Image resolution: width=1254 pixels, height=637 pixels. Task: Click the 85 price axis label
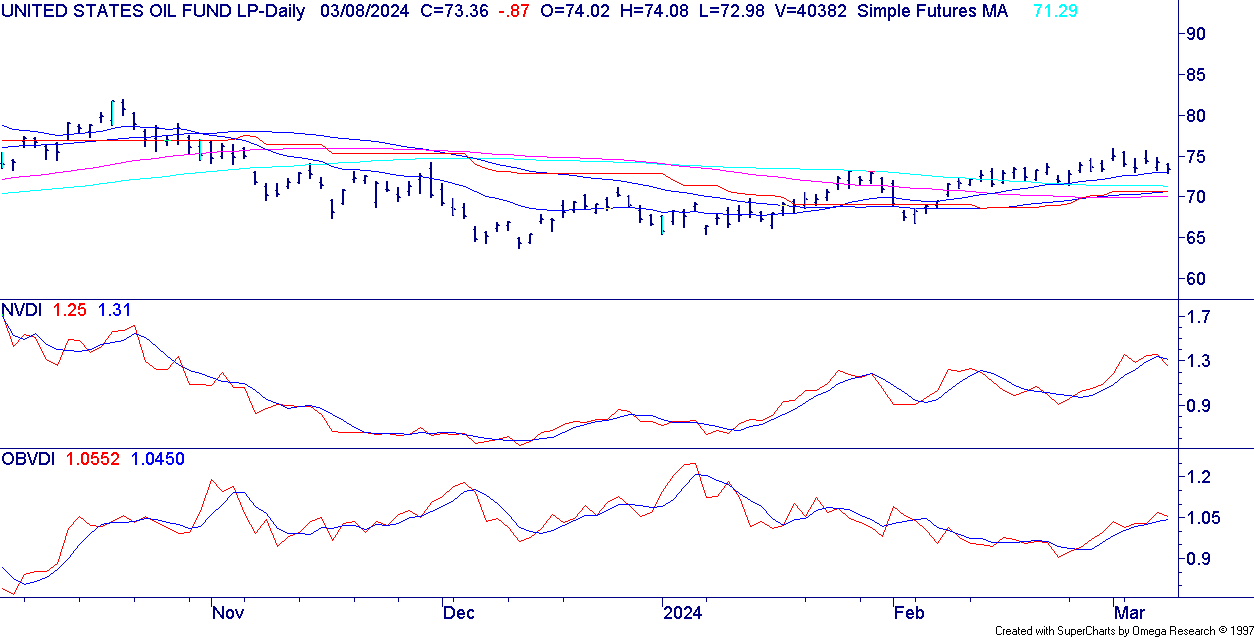[x=1196, y=74]
